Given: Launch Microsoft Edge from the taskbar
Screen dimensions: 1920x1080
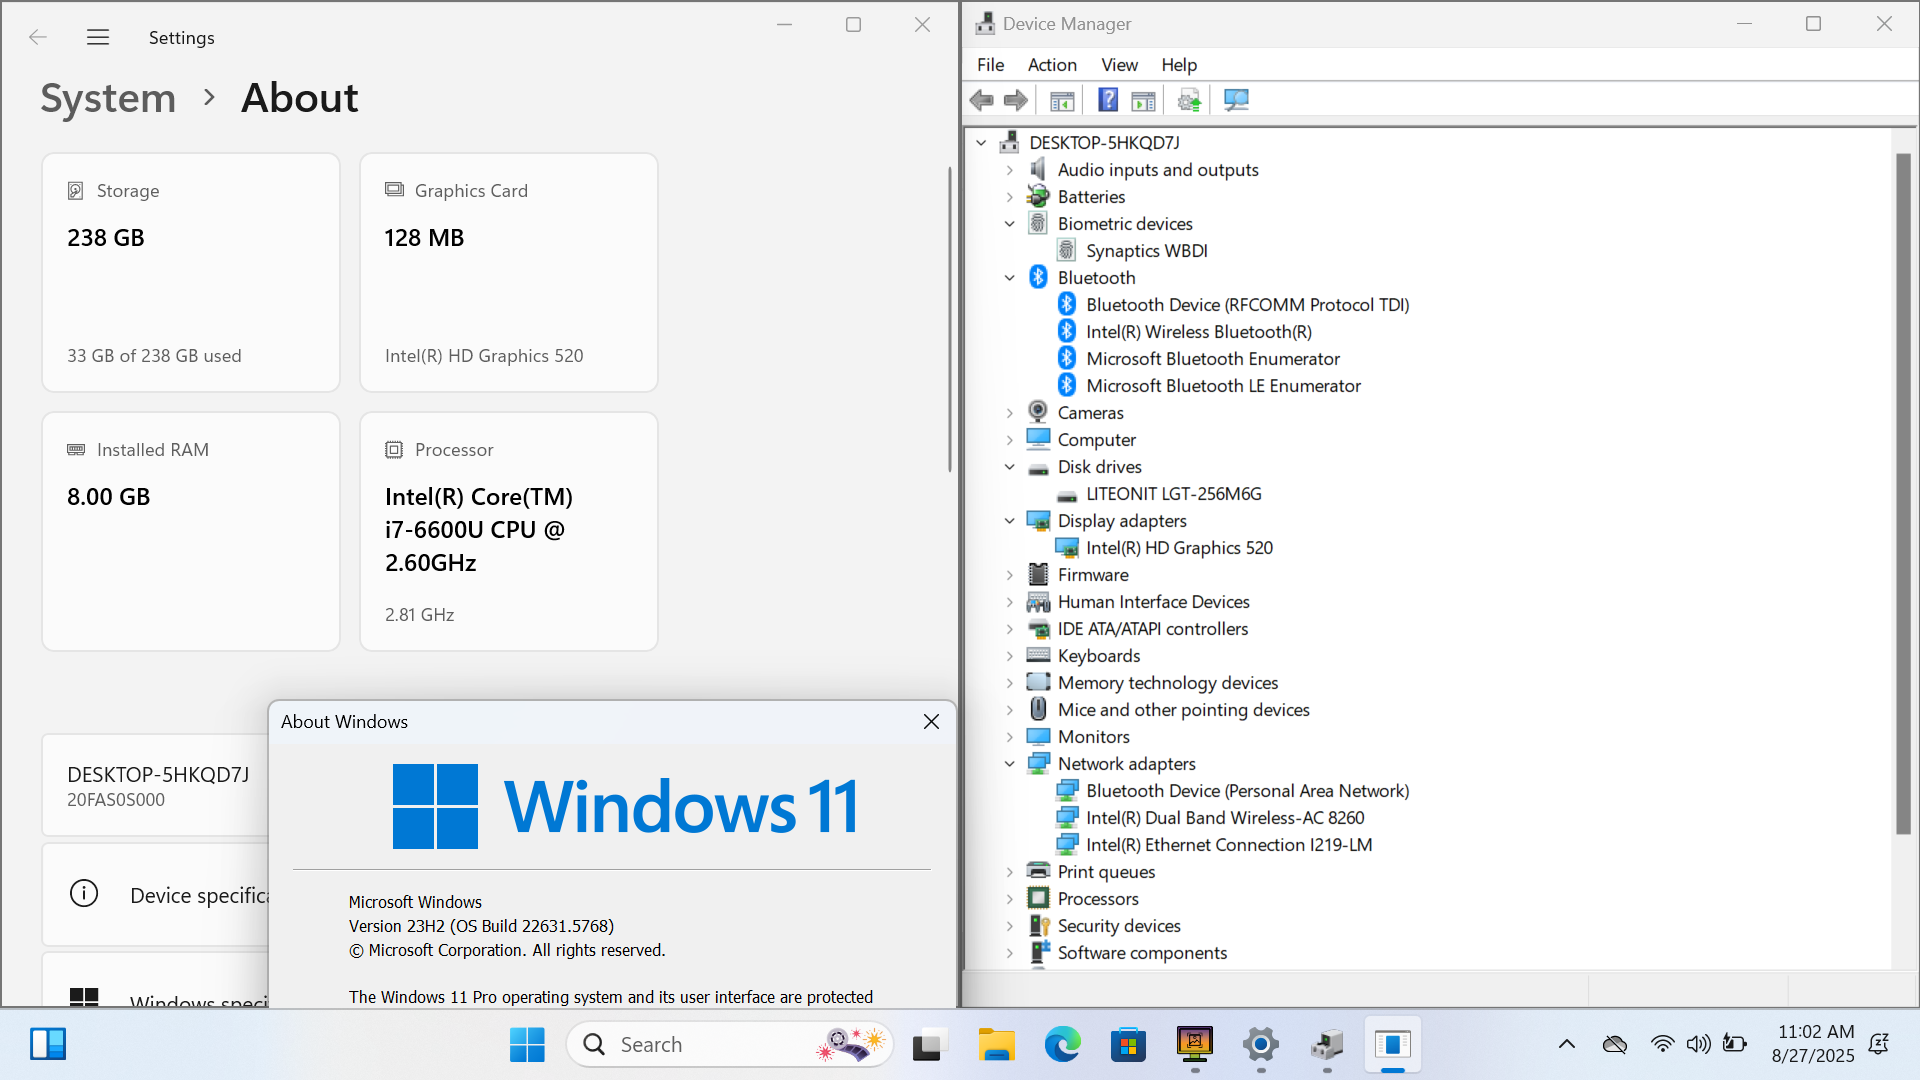Looking at the screenshot, I should (x=1062, y=1045).
